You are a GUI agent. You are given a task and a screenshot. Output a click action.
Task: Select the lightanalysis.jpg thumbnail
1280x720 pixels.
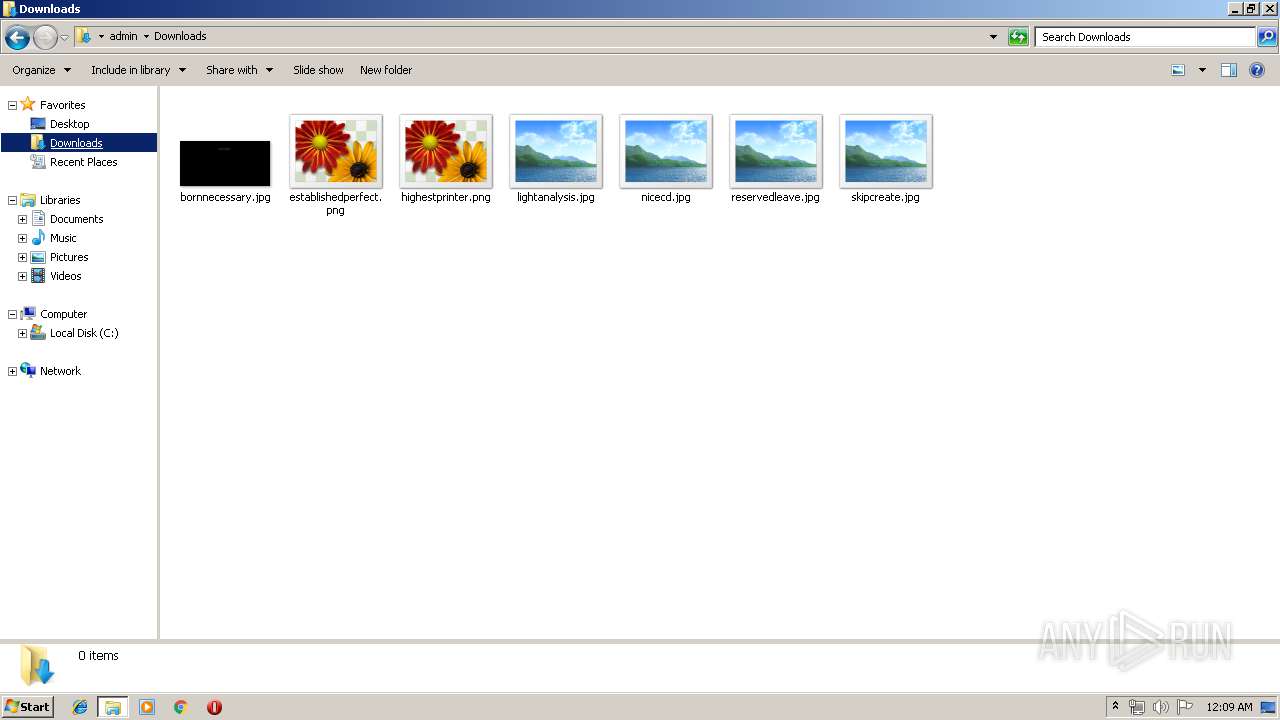556,151
